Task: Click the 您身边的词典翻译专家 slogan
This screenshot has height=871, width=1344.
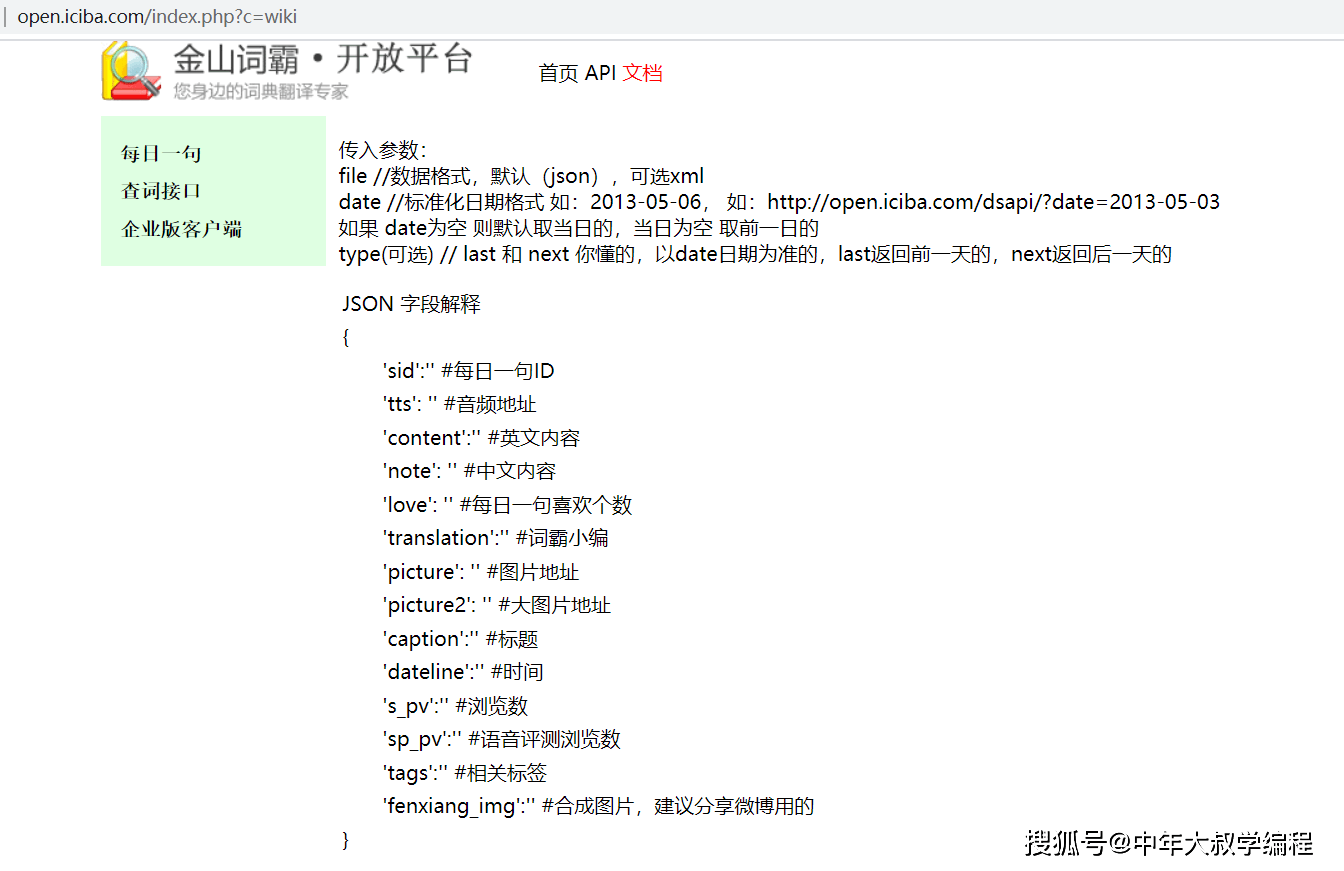Action: pos(261,91)
